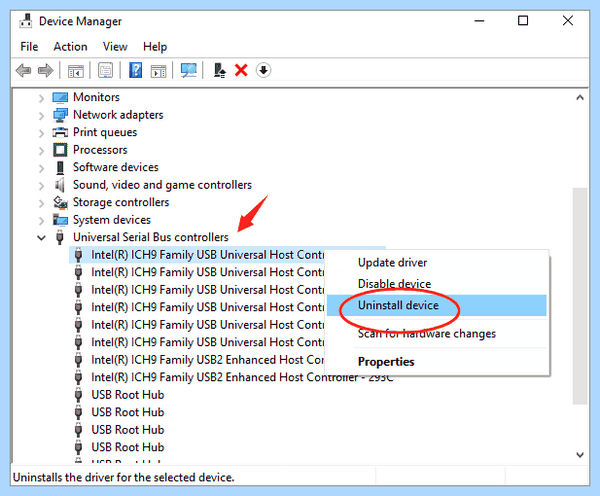The image size is (600, 496).
Task: Close the Device Manager window
Action: 568,21
